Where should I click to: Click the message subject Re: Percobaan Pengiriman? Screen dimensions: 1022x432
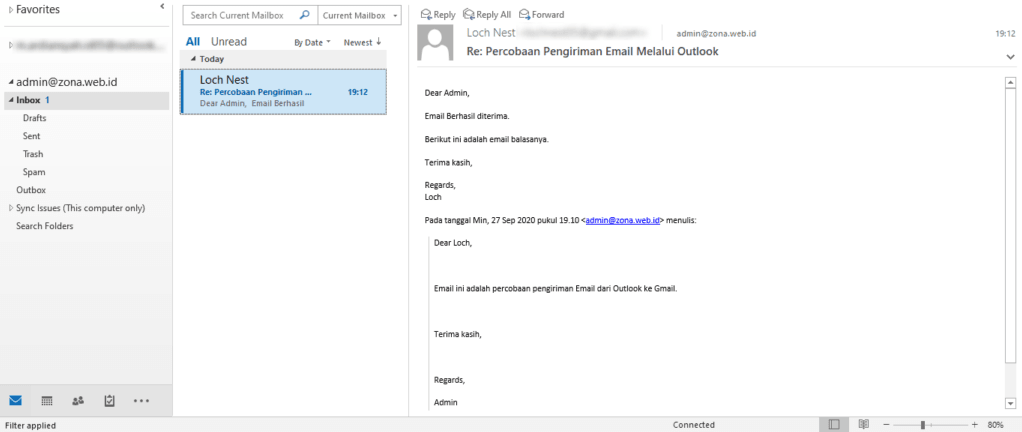pos(592,51)
